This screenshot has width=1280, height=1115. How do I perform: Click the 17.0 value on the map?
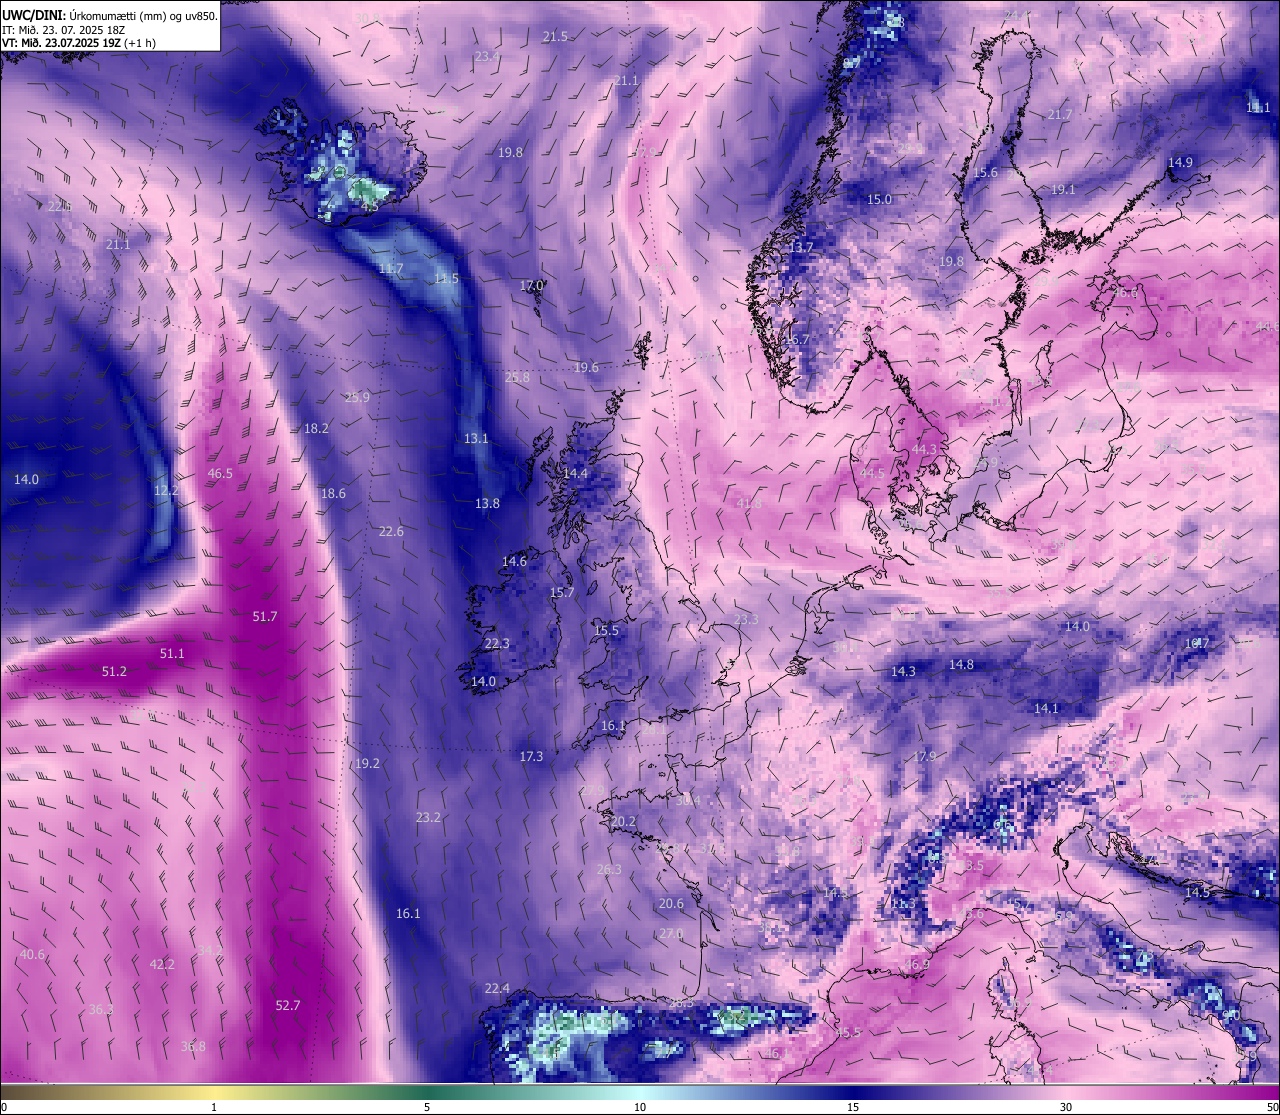[531, 285]
